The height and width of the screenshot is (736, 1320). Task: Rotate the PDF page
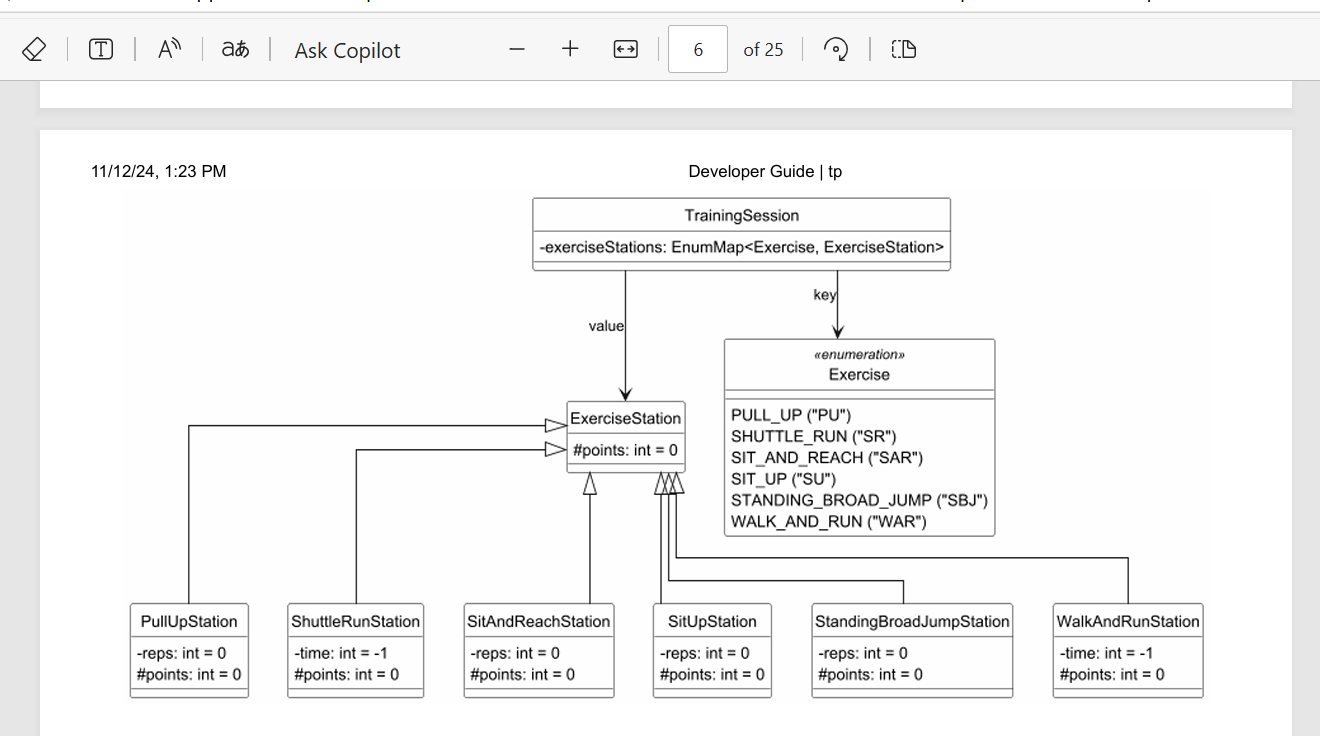(836, 49)
